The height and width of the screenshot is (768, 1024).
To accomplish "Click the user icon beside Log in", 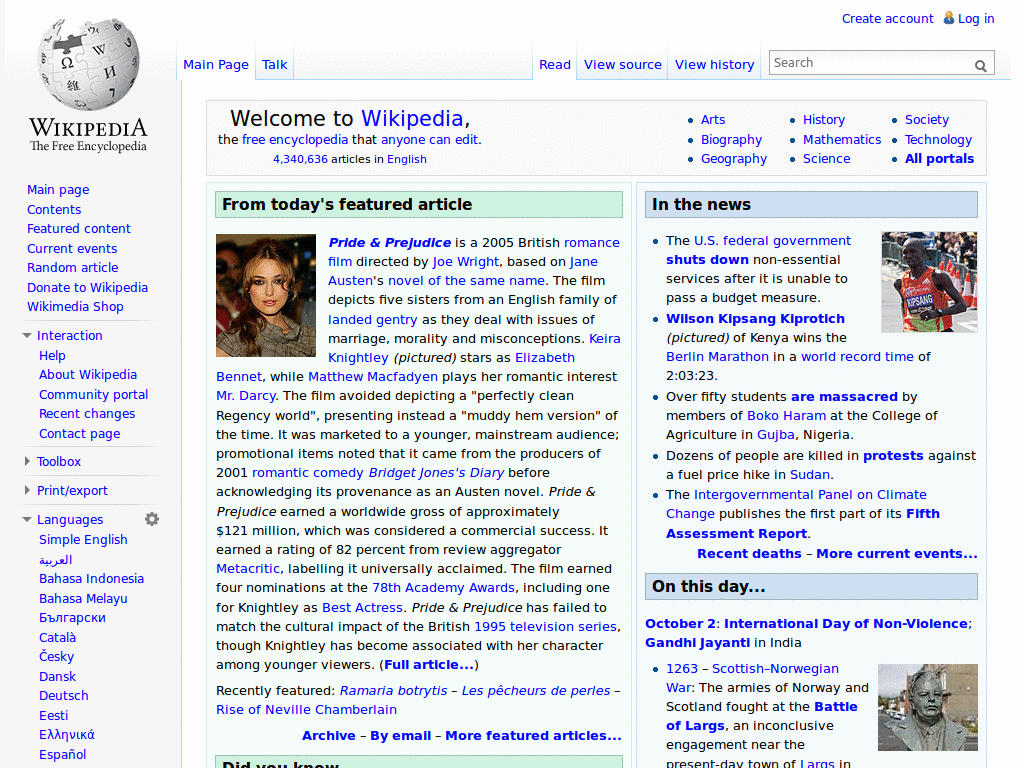I will coord(948,19).
